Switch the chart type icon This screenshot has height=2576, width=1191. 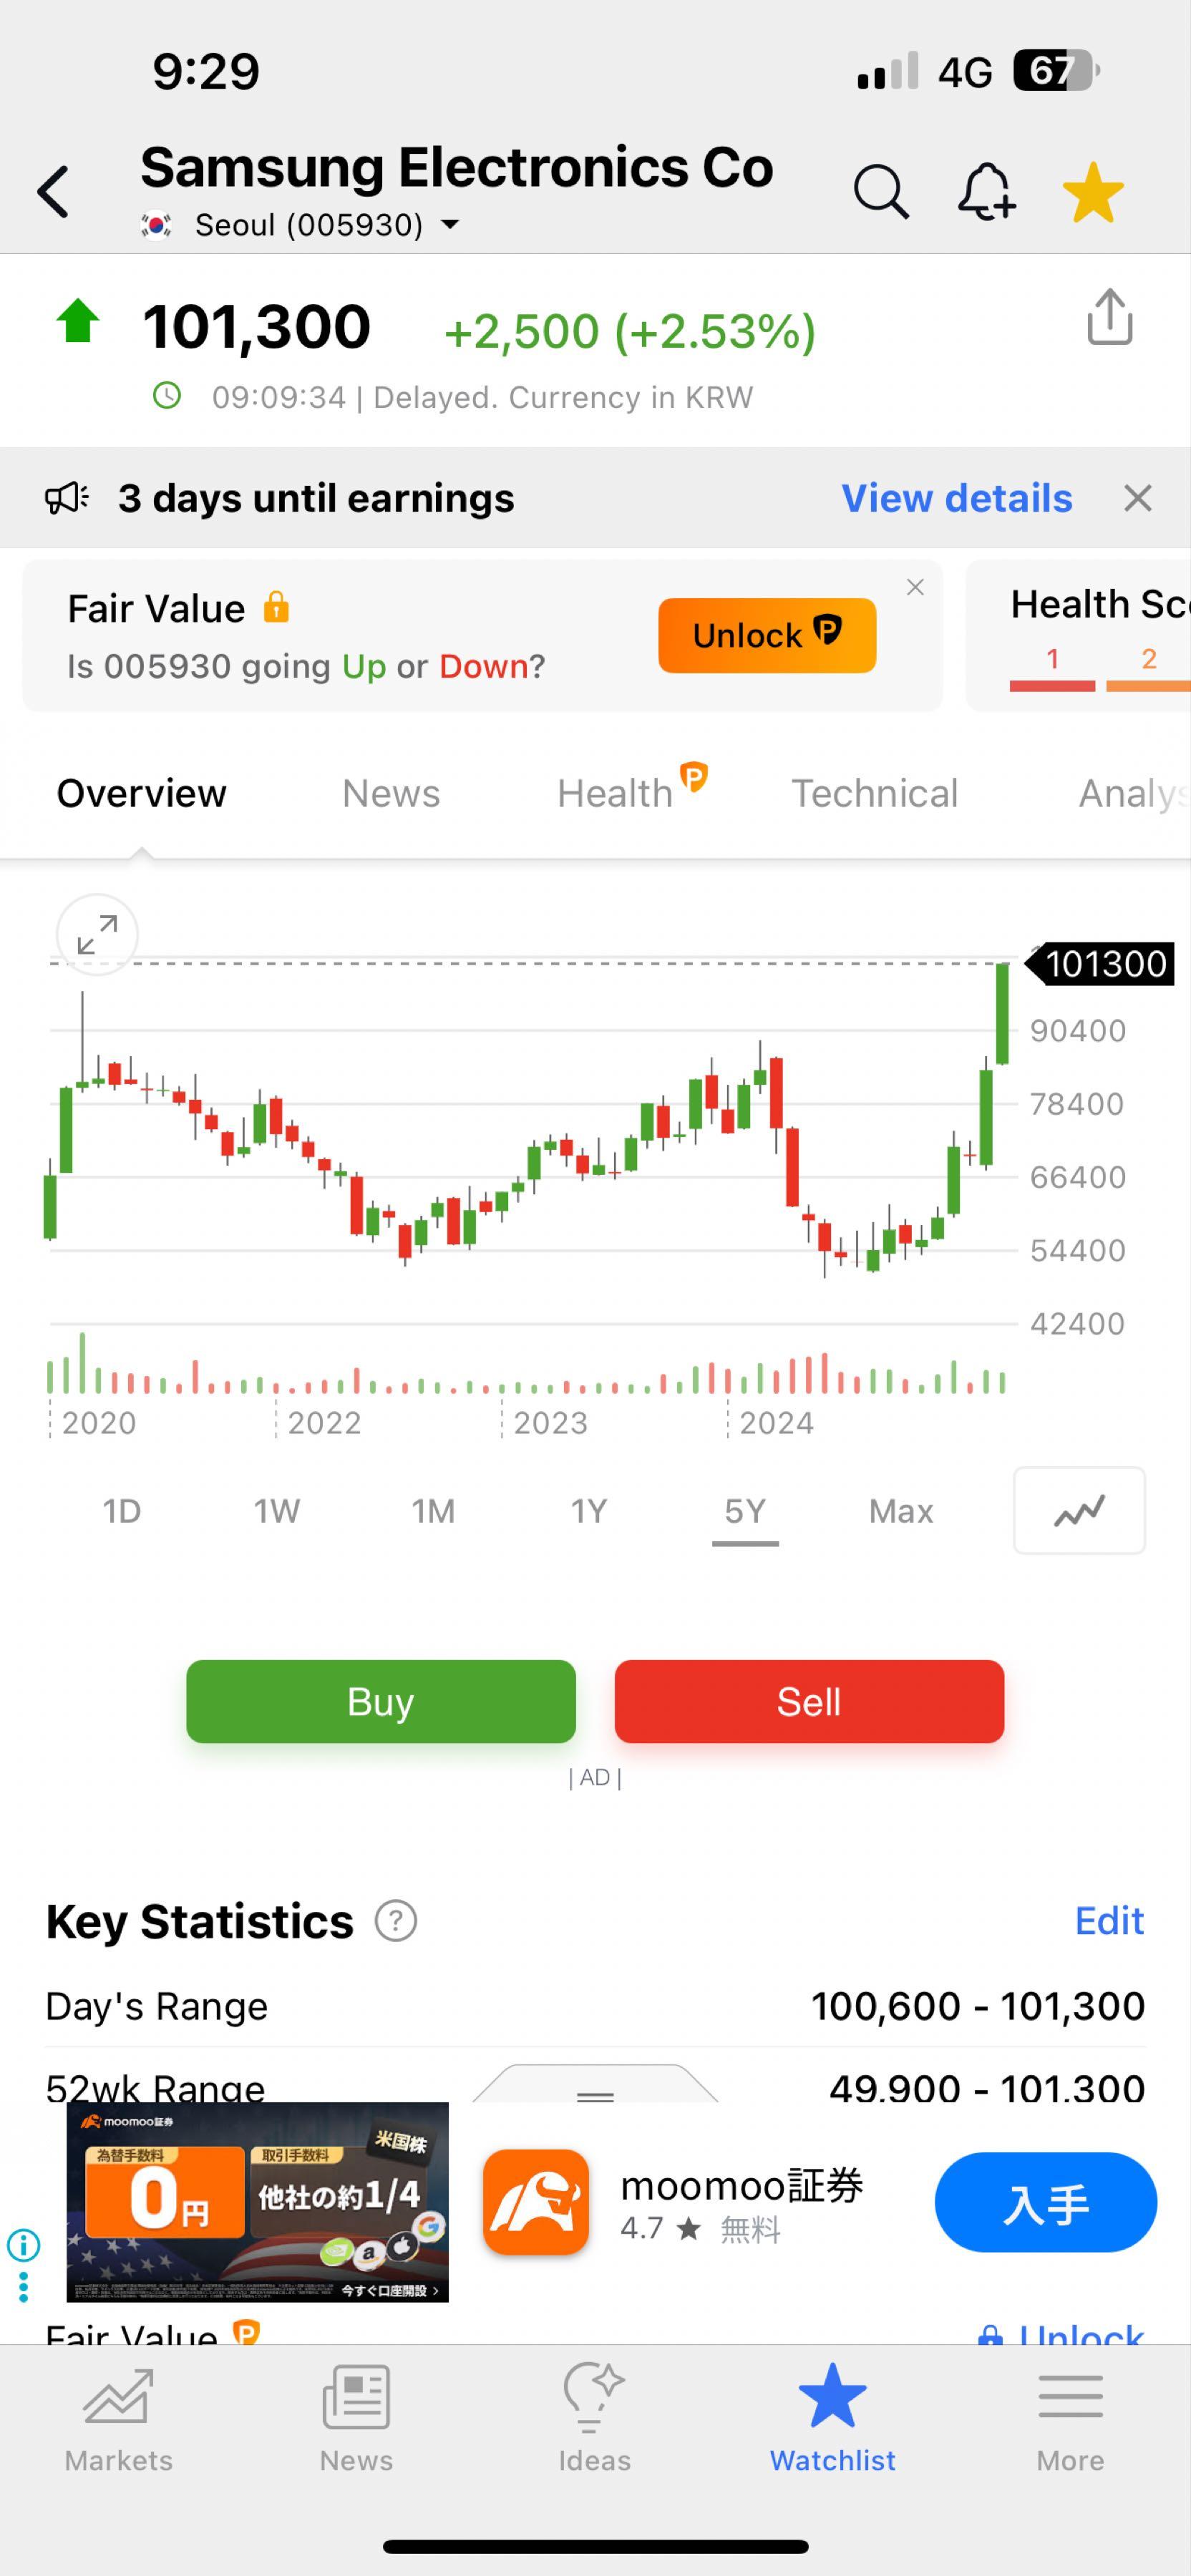(1079, 1510)
